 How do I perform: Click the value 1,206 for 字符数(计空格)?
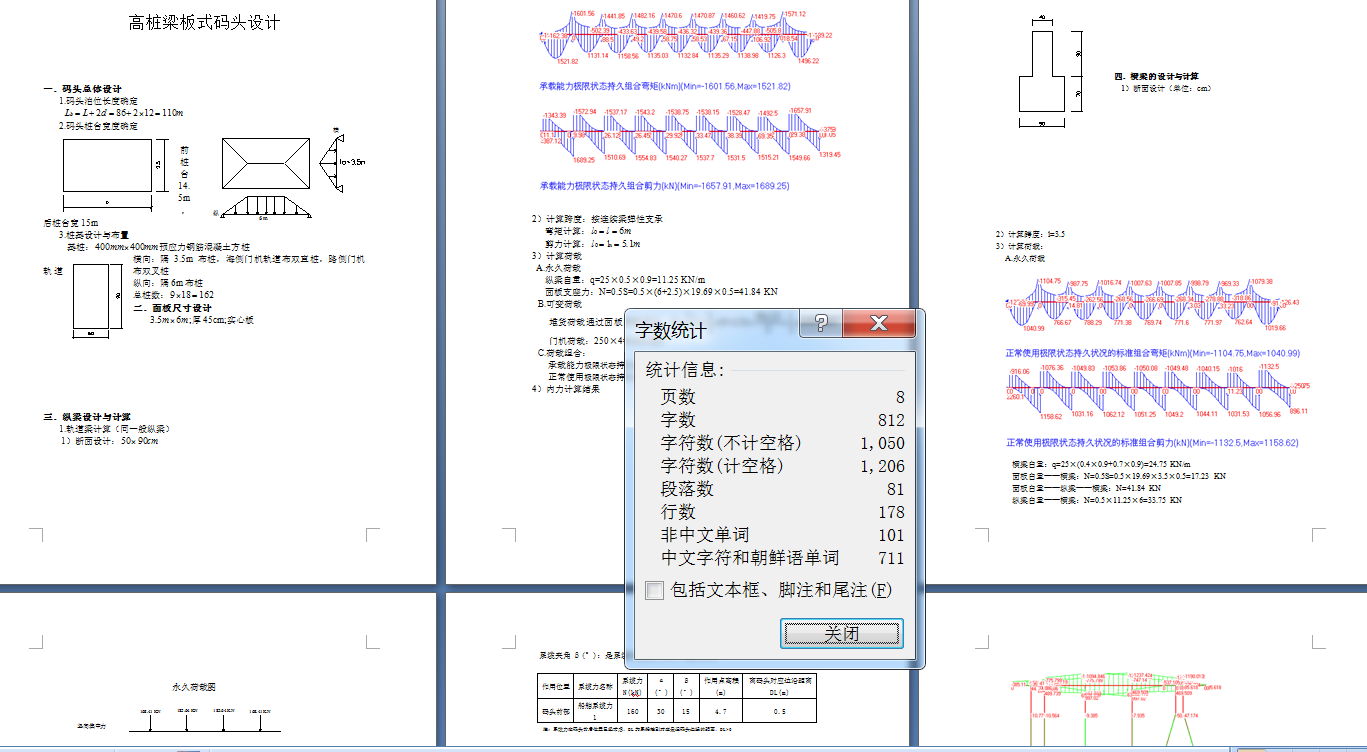click(883, 466)
